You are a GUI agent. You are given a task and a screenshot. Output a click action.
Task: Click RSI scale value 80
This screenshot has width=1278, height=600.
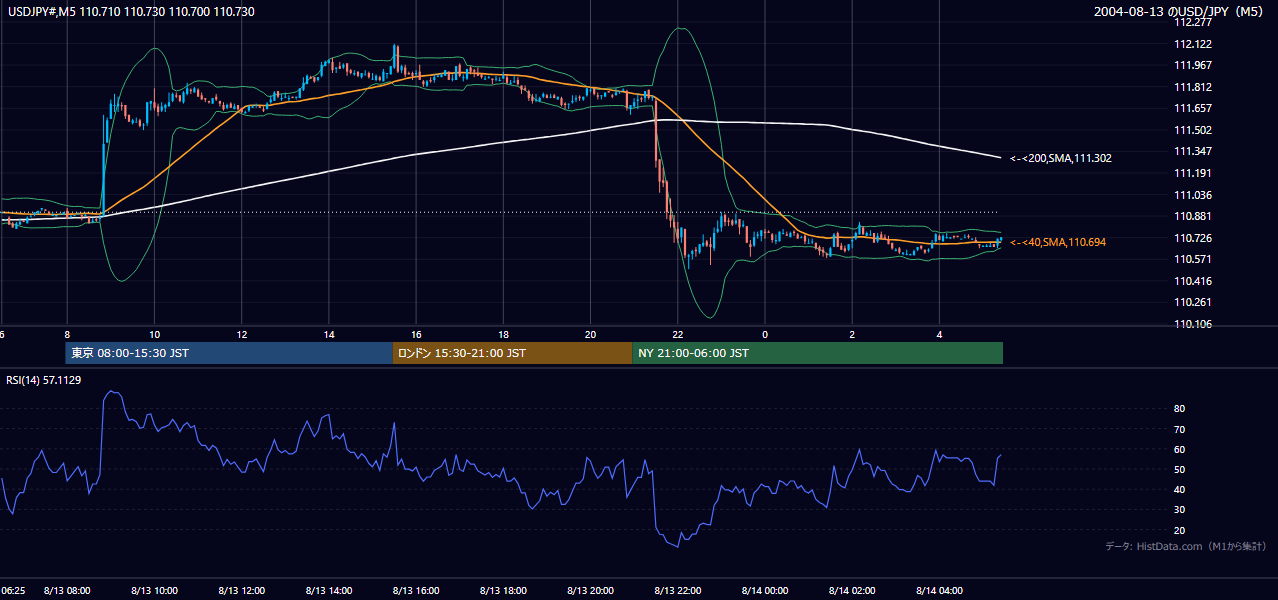tap(1179, 409)
